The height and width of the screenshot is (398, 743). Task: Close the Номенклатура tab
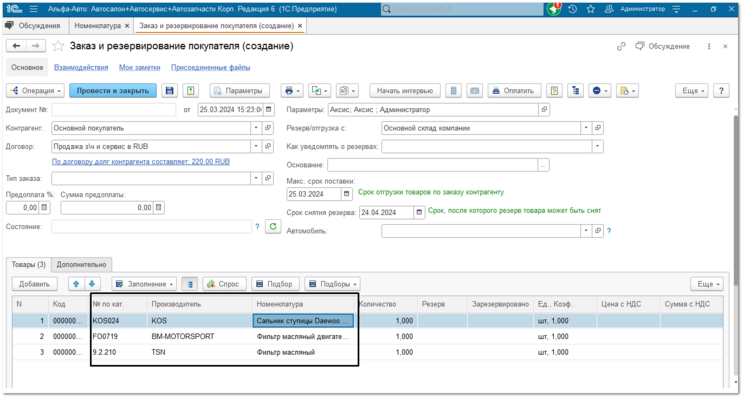127,26
